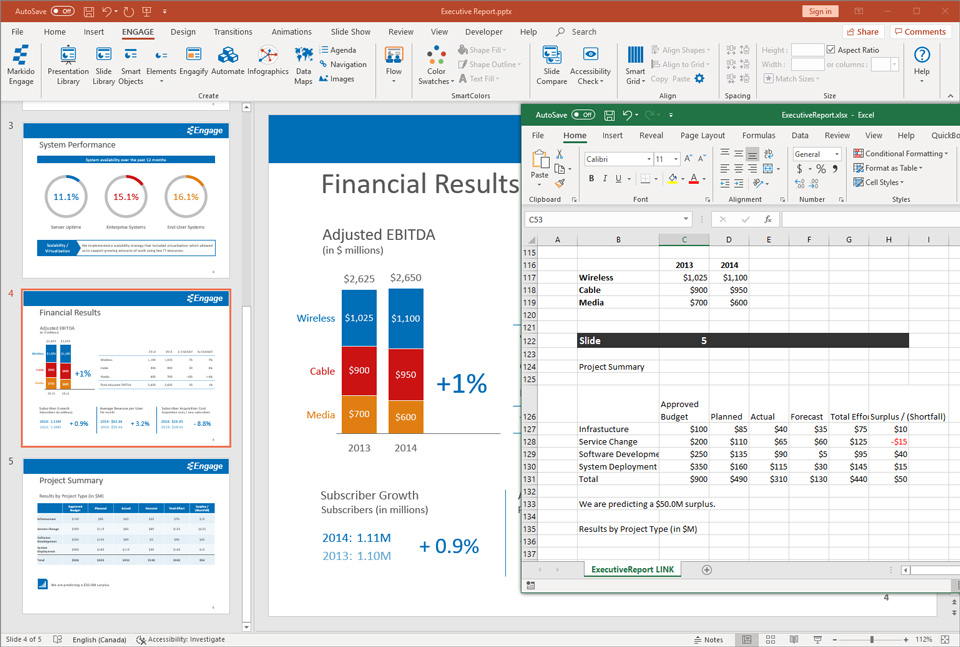Toggle PowerPoint AutoSave switch
960x647 pixels.
[62, 11]
